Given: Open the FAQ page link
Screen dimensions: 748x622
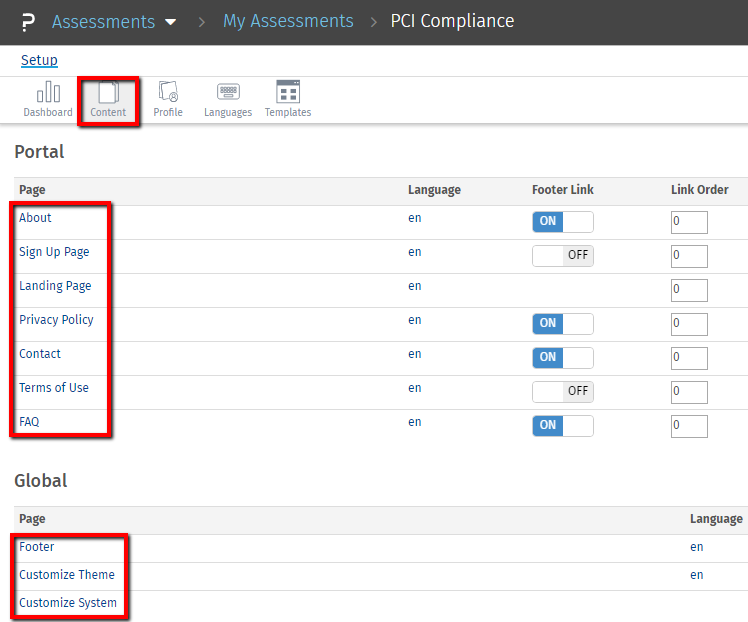Looking at the screenshot, I should 29,422.
